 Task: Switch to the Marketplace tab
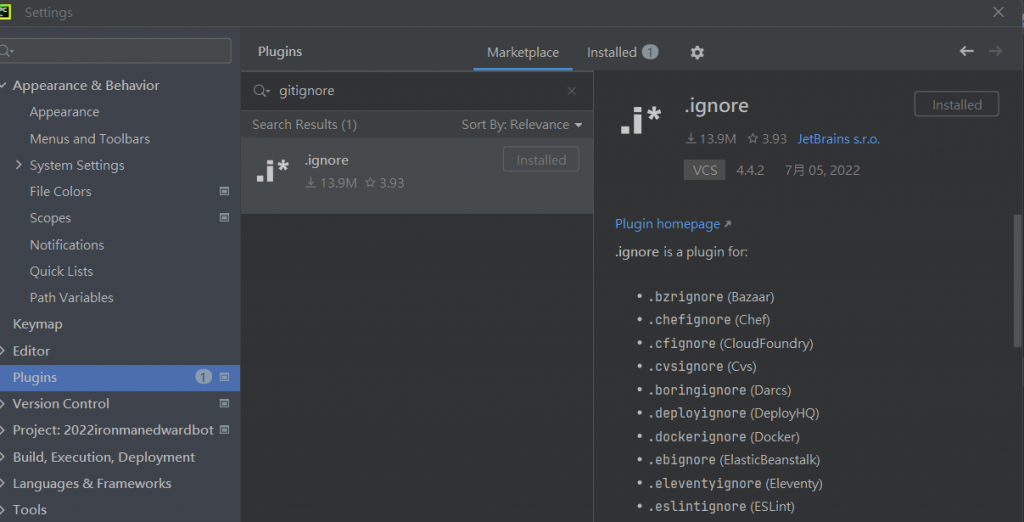522,52
